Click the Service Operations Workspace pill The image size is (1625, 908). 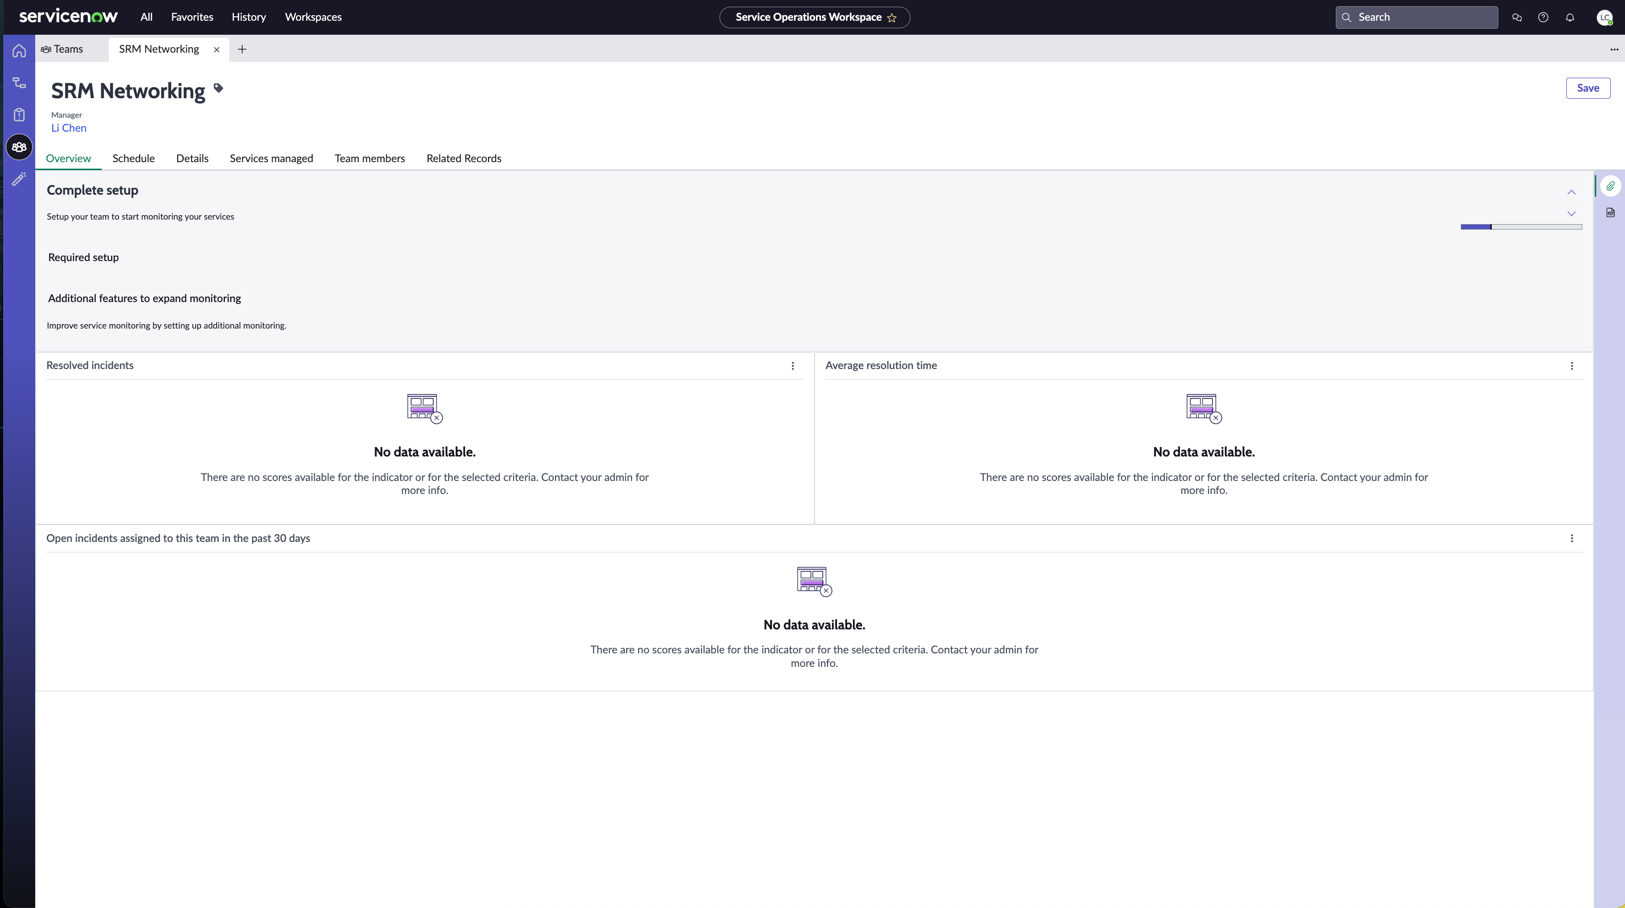[x=814, y=17]
